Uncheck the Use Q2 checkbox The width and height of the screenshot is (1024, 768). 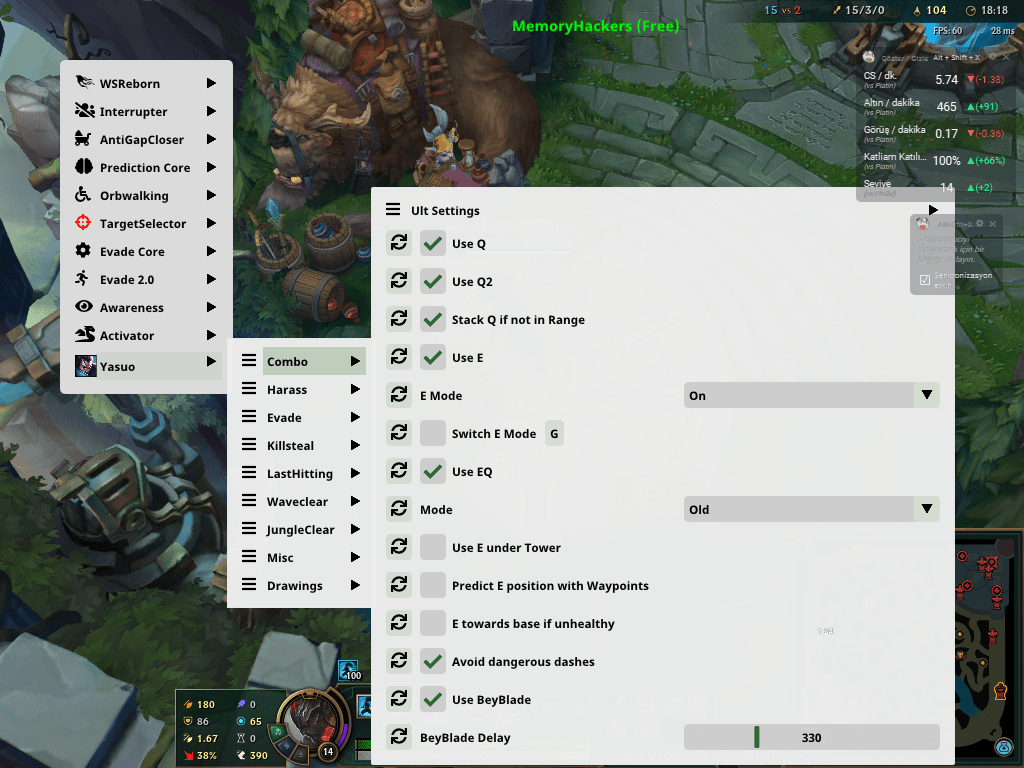coord(432,281)
